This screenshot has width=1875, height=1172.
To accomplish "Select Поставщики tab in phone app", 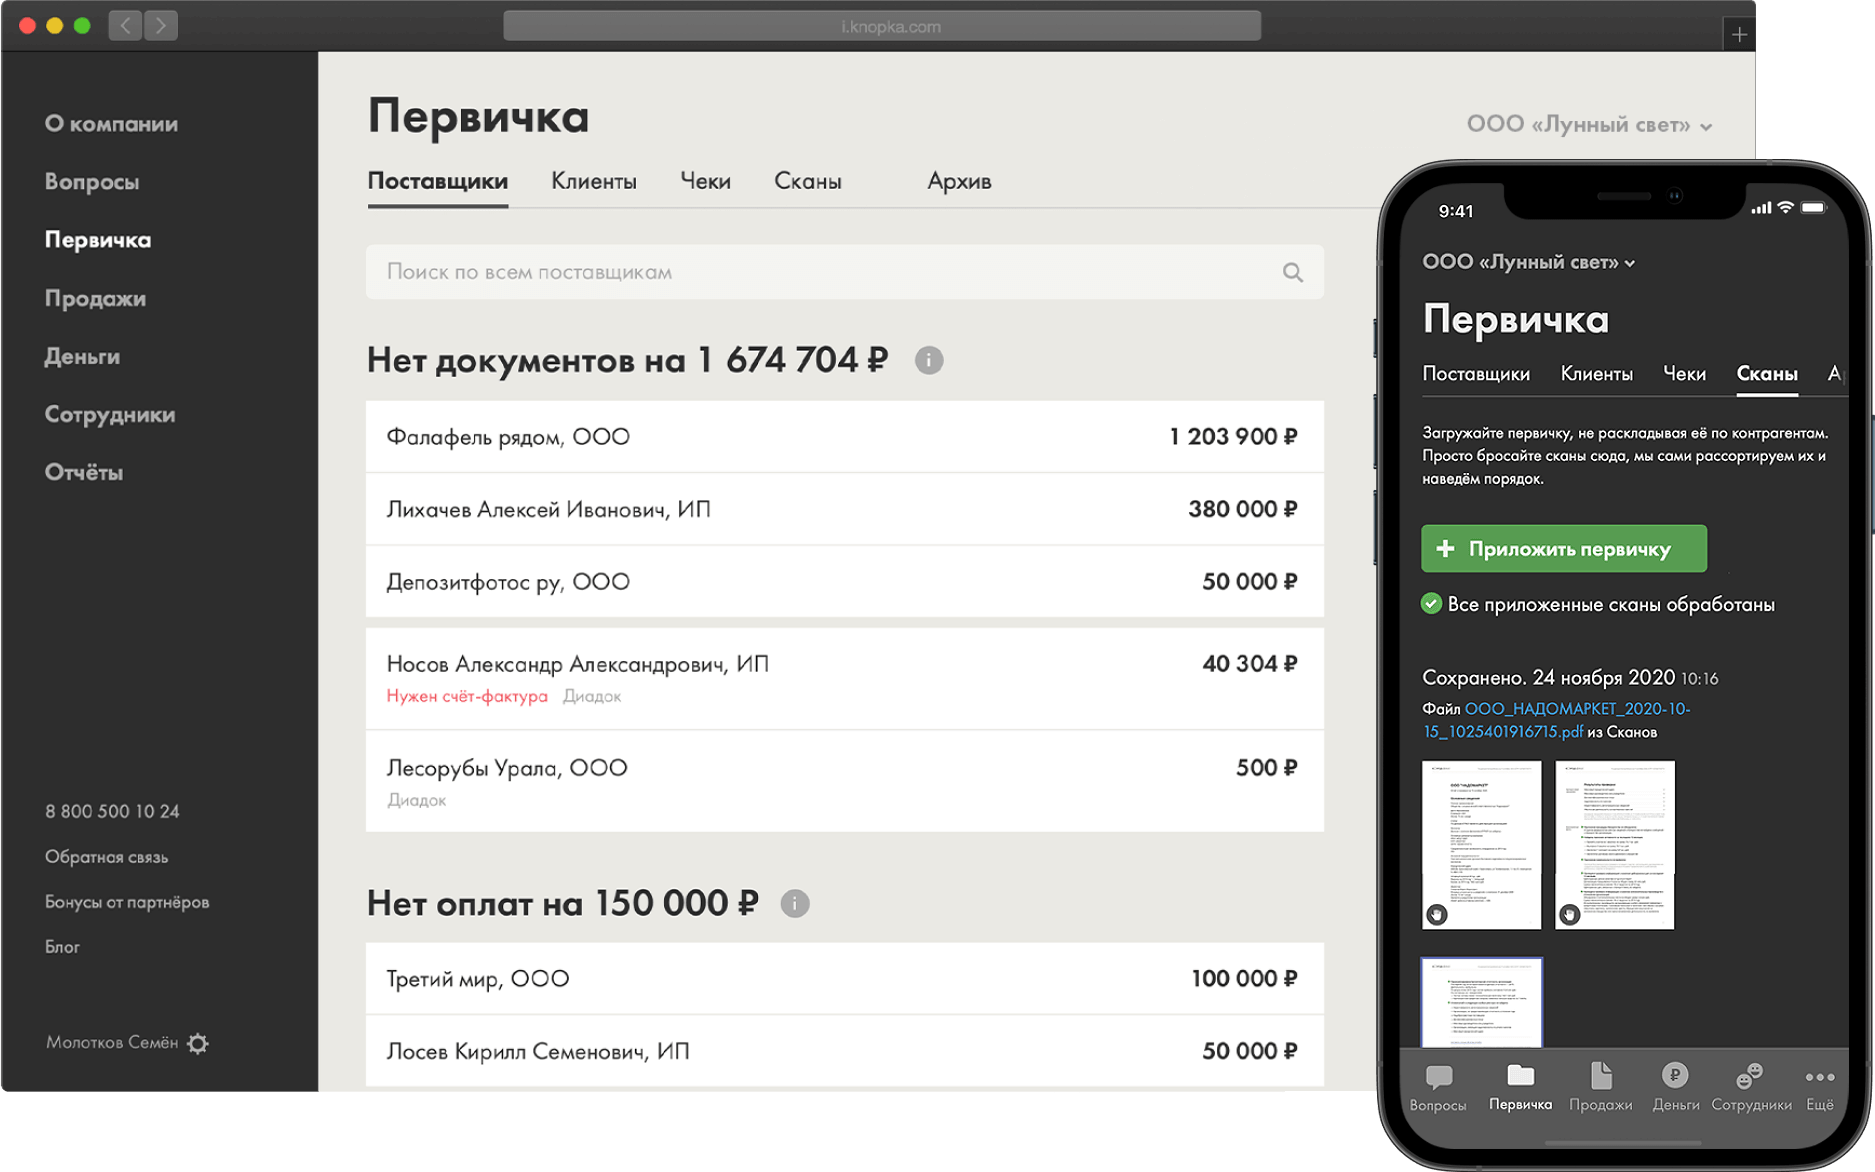I will point(1476,374).
